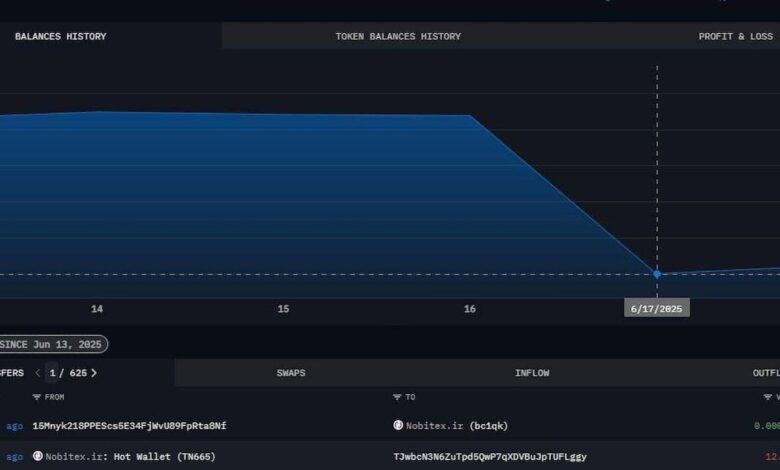
Task: Click the FROM column filter icon
Action: (36, 397)
